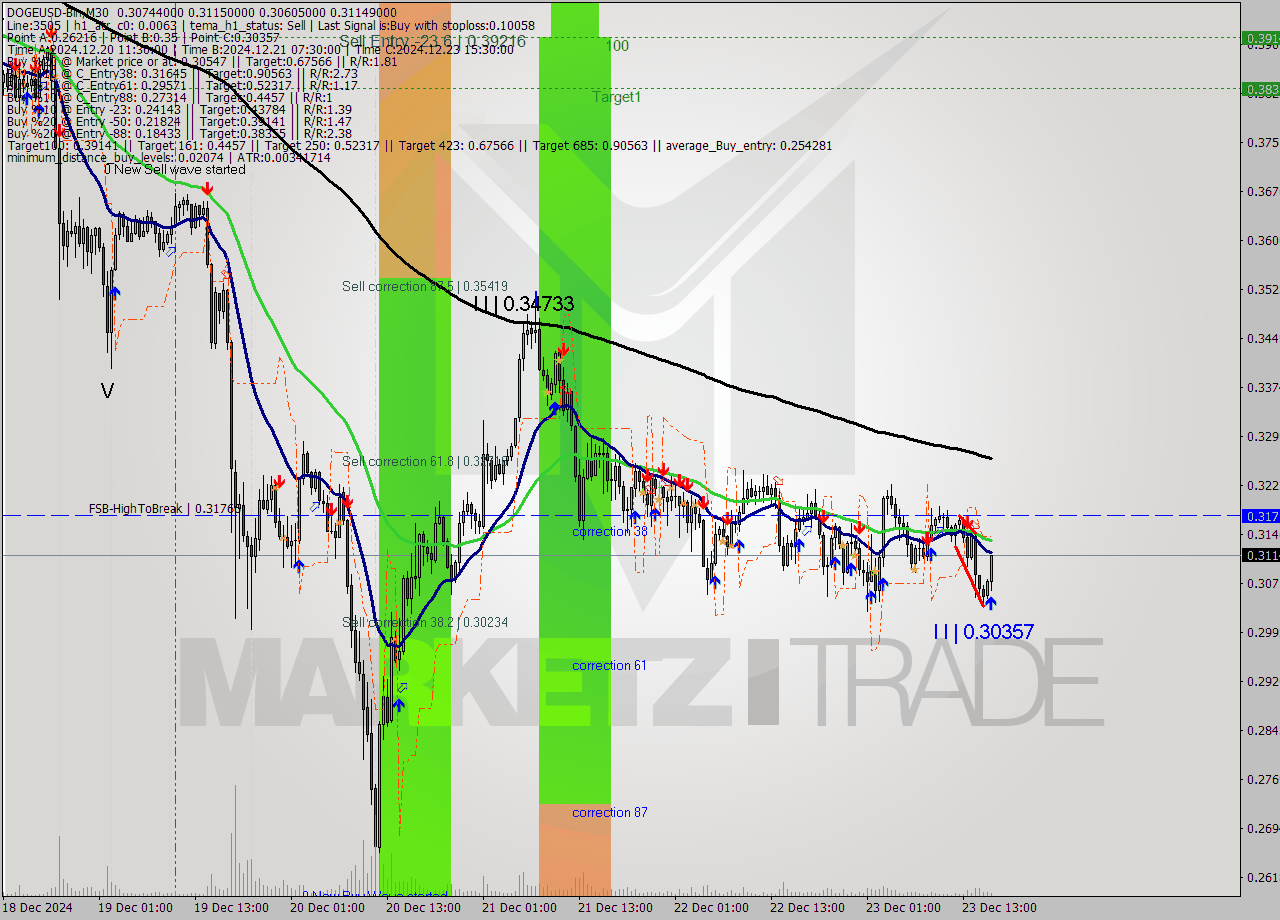Click the '21 Dec 01:00' time axis label
The image size is (1280, 920).
tap(519, 908)
